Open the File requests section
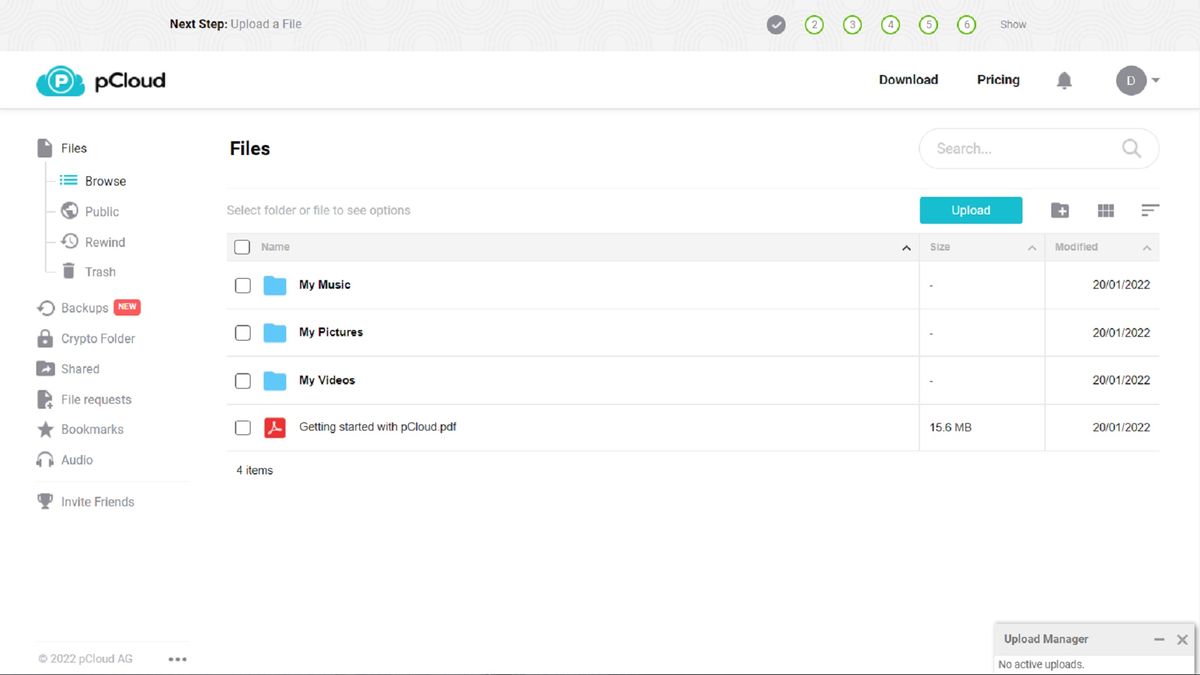The image size is (1200, 675). (x=96, y=399)
